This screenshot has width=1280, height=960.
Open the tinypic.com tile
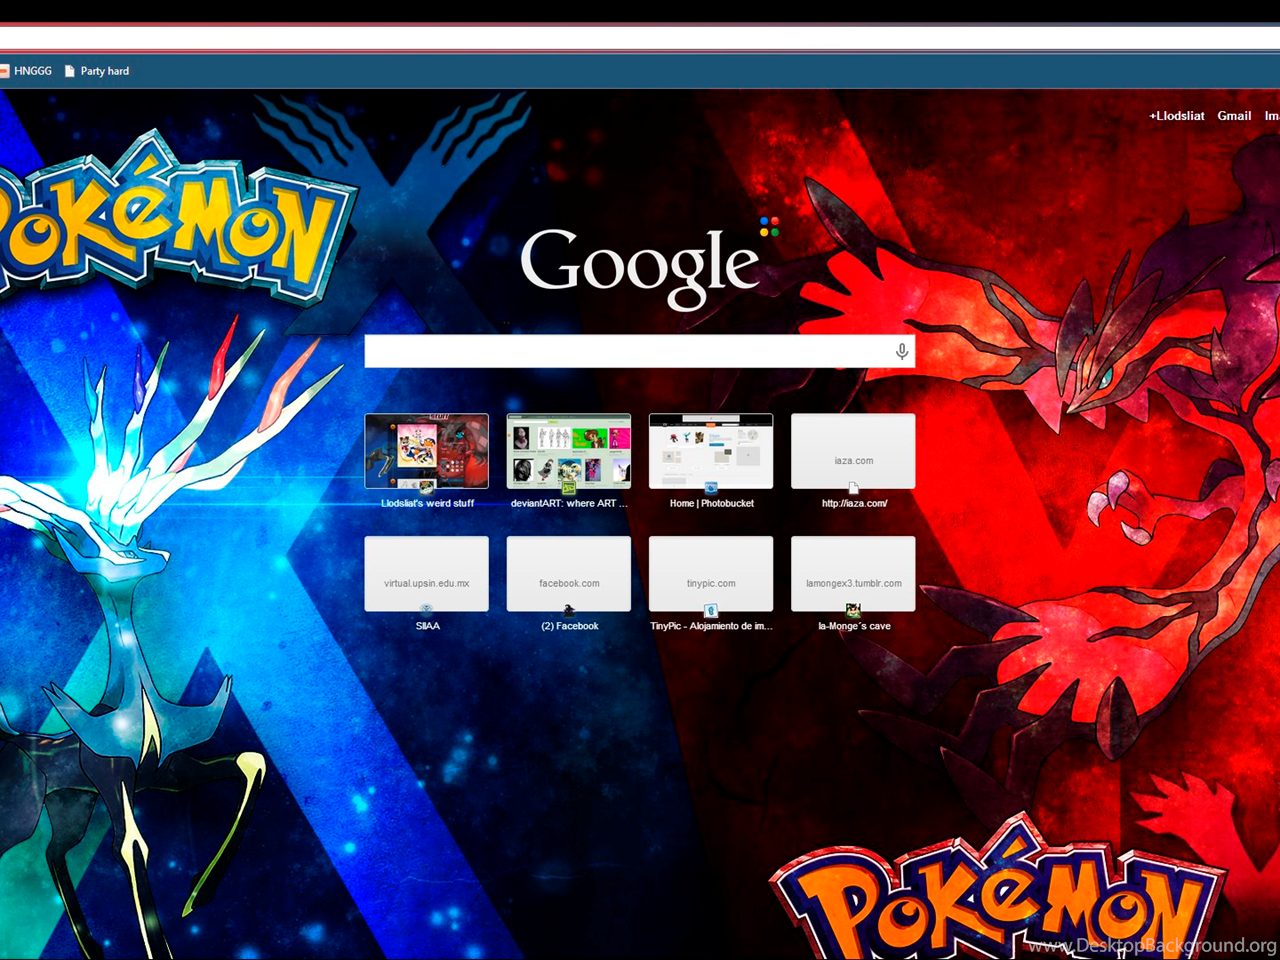pyautogui.click(x=711, y=574)
